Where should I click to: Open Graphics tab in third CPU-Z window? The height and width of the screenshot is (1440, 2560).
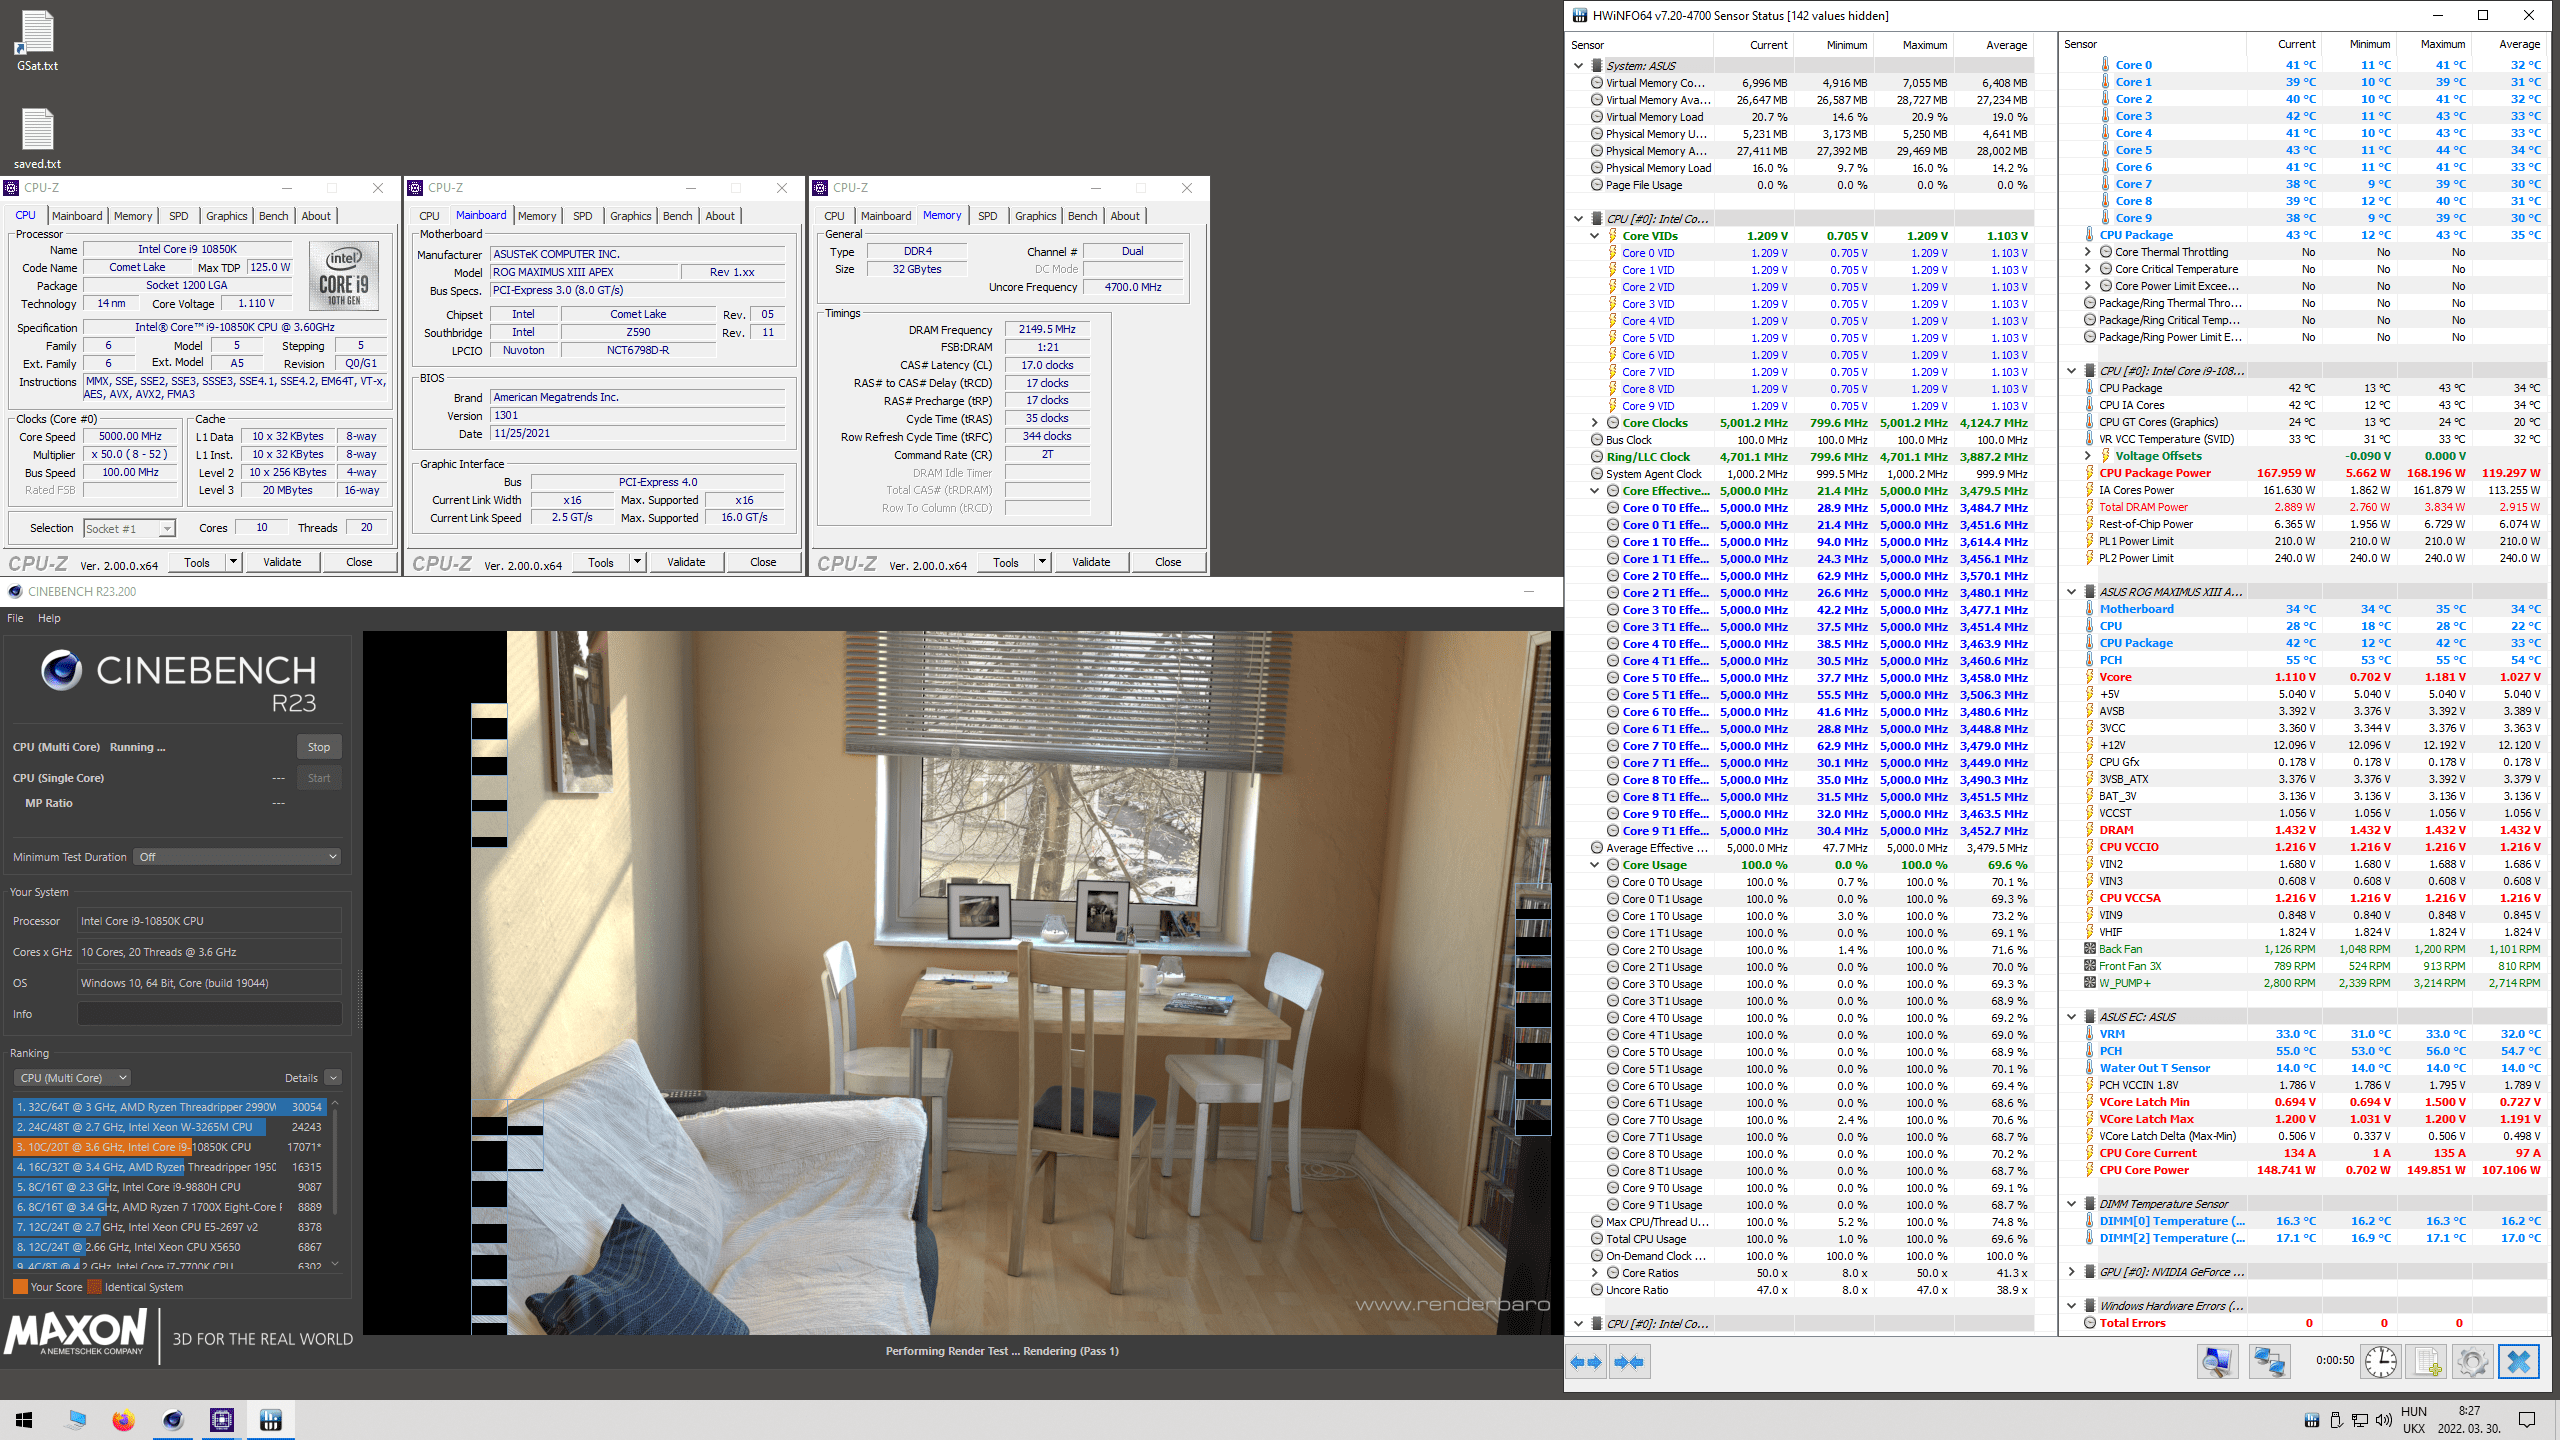tap(1035, 216)
